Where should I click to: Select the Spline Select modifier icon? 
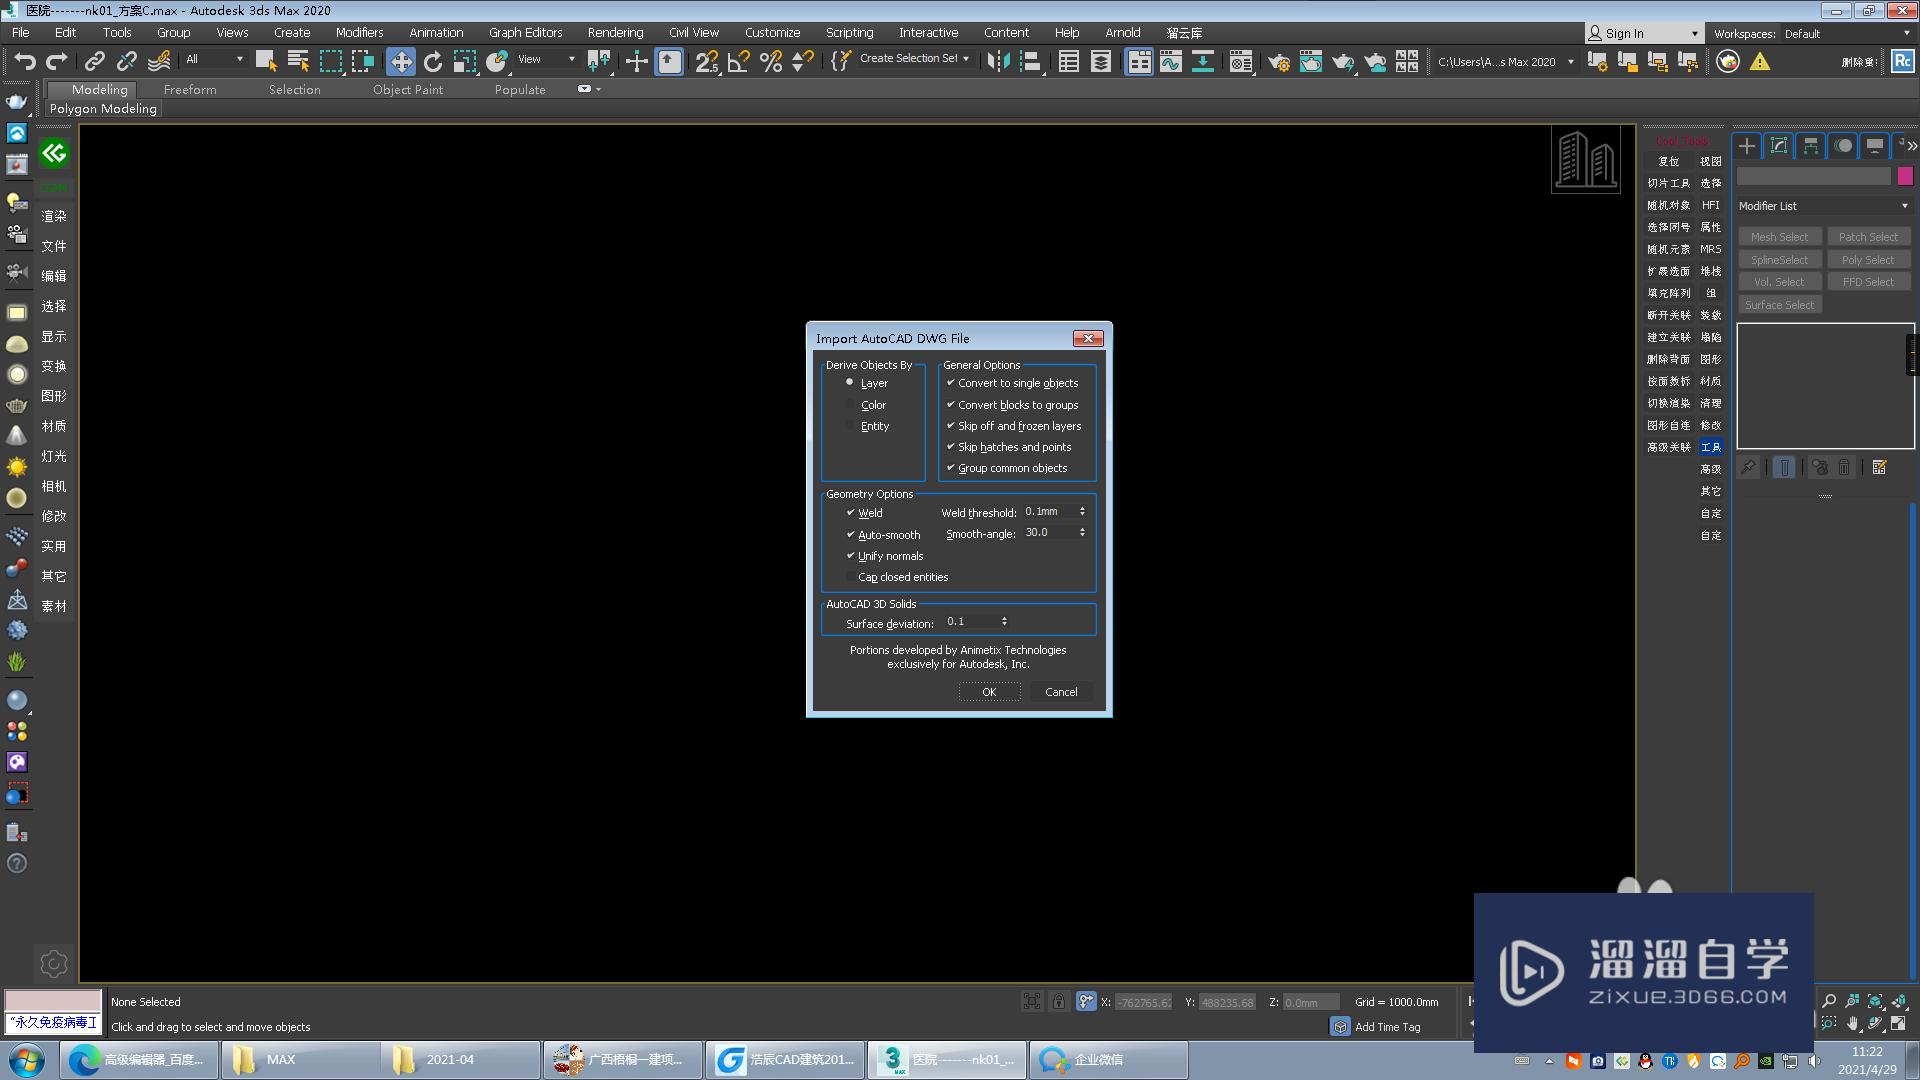coord(1779,258)
